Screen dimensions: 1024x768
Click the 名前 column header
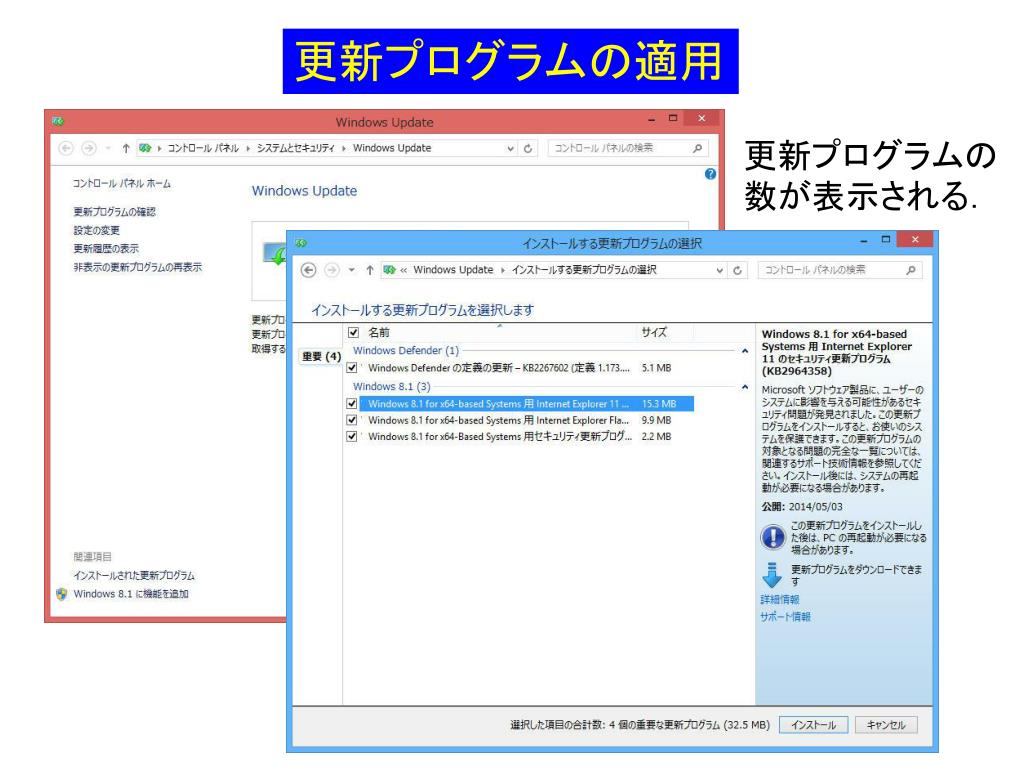(x=379, y=332)
